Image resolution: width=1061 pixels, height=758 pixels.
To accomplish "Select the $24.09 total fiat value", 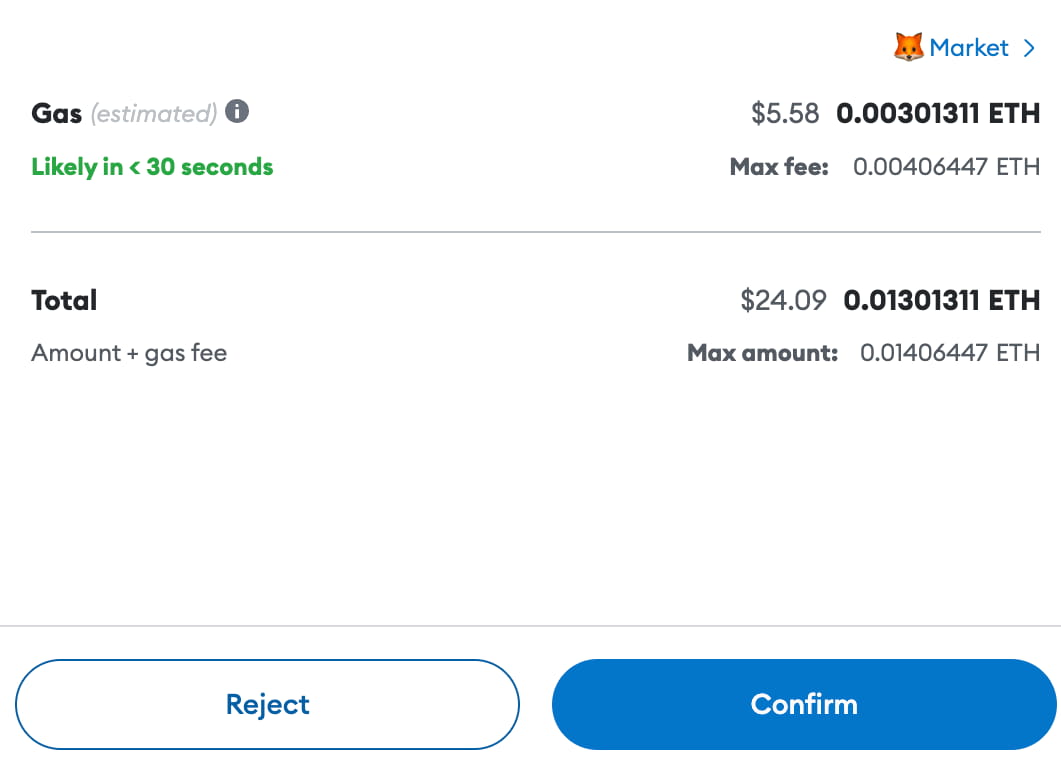I will coord(783,300).
